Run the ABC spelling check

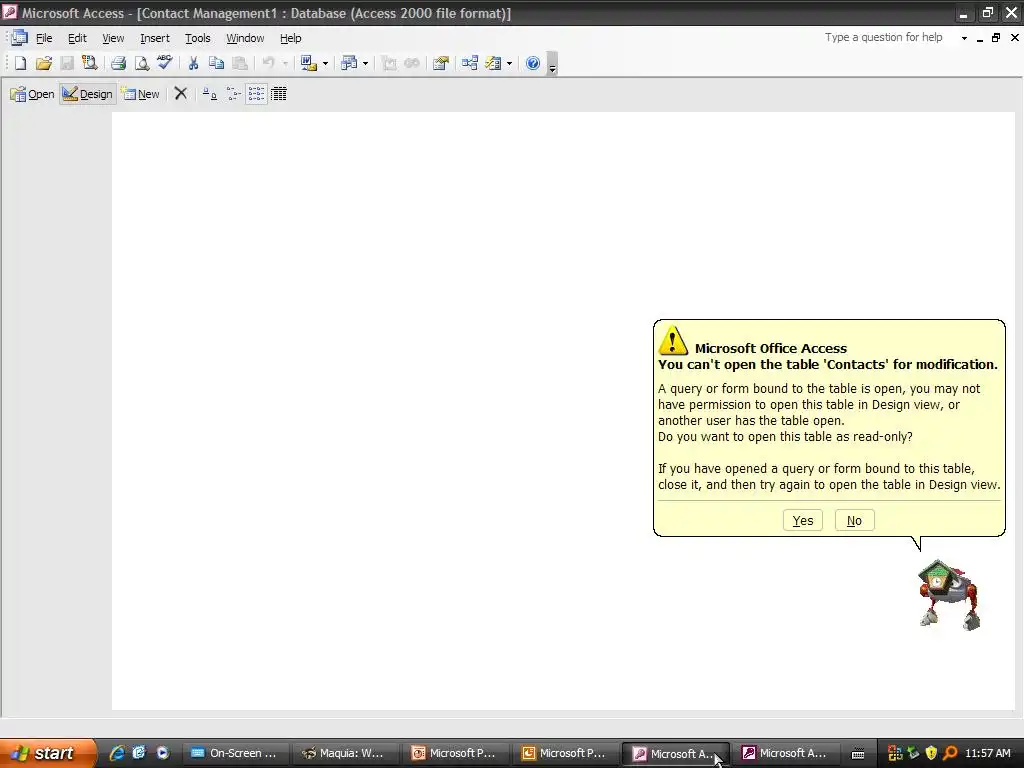coord(165,63)
